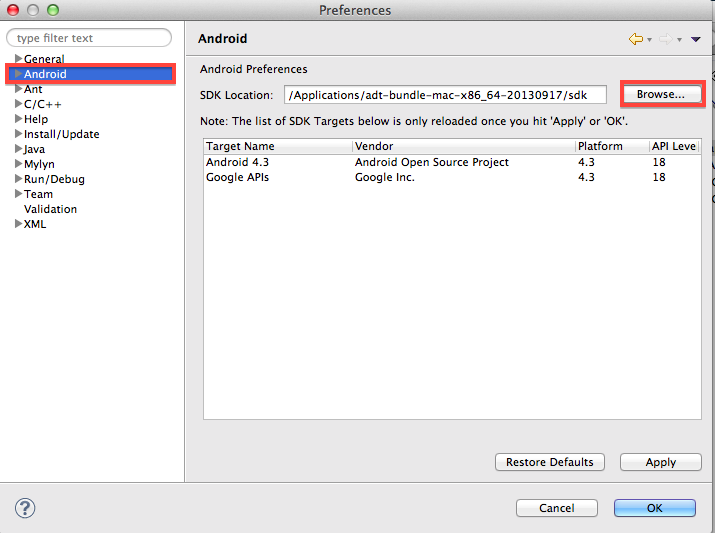The width and height of the screenshot is (715, 533).
Task: Minimize the Preferences window
Action: pyautogui.click(x=33, y=10)
